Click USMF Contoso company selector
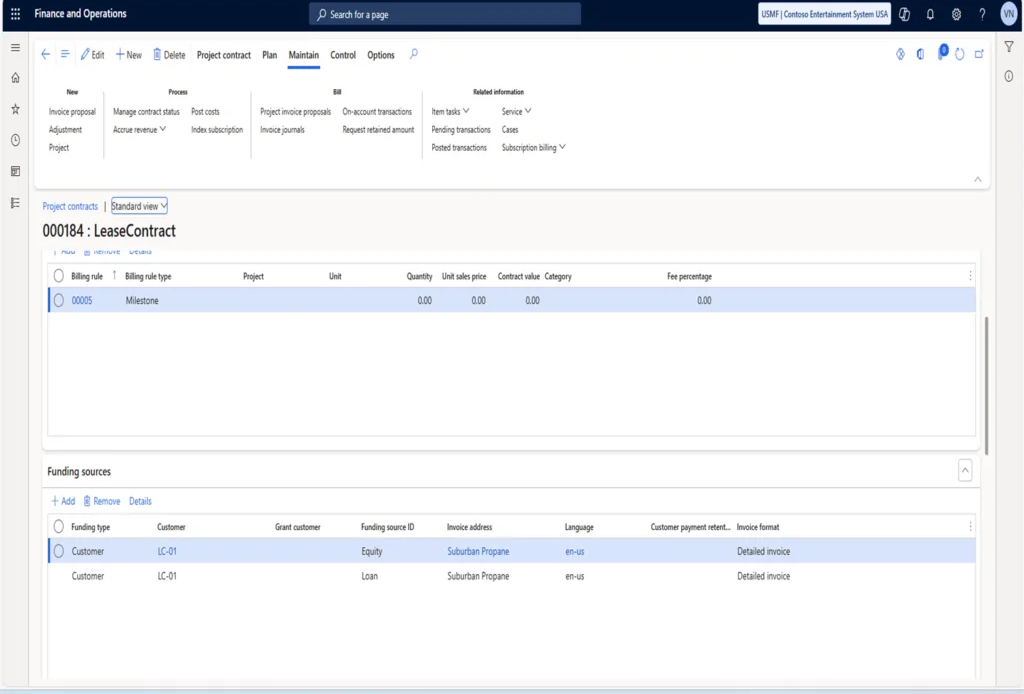The height and width of the screenshot is (694, 1024). (824, 14)
